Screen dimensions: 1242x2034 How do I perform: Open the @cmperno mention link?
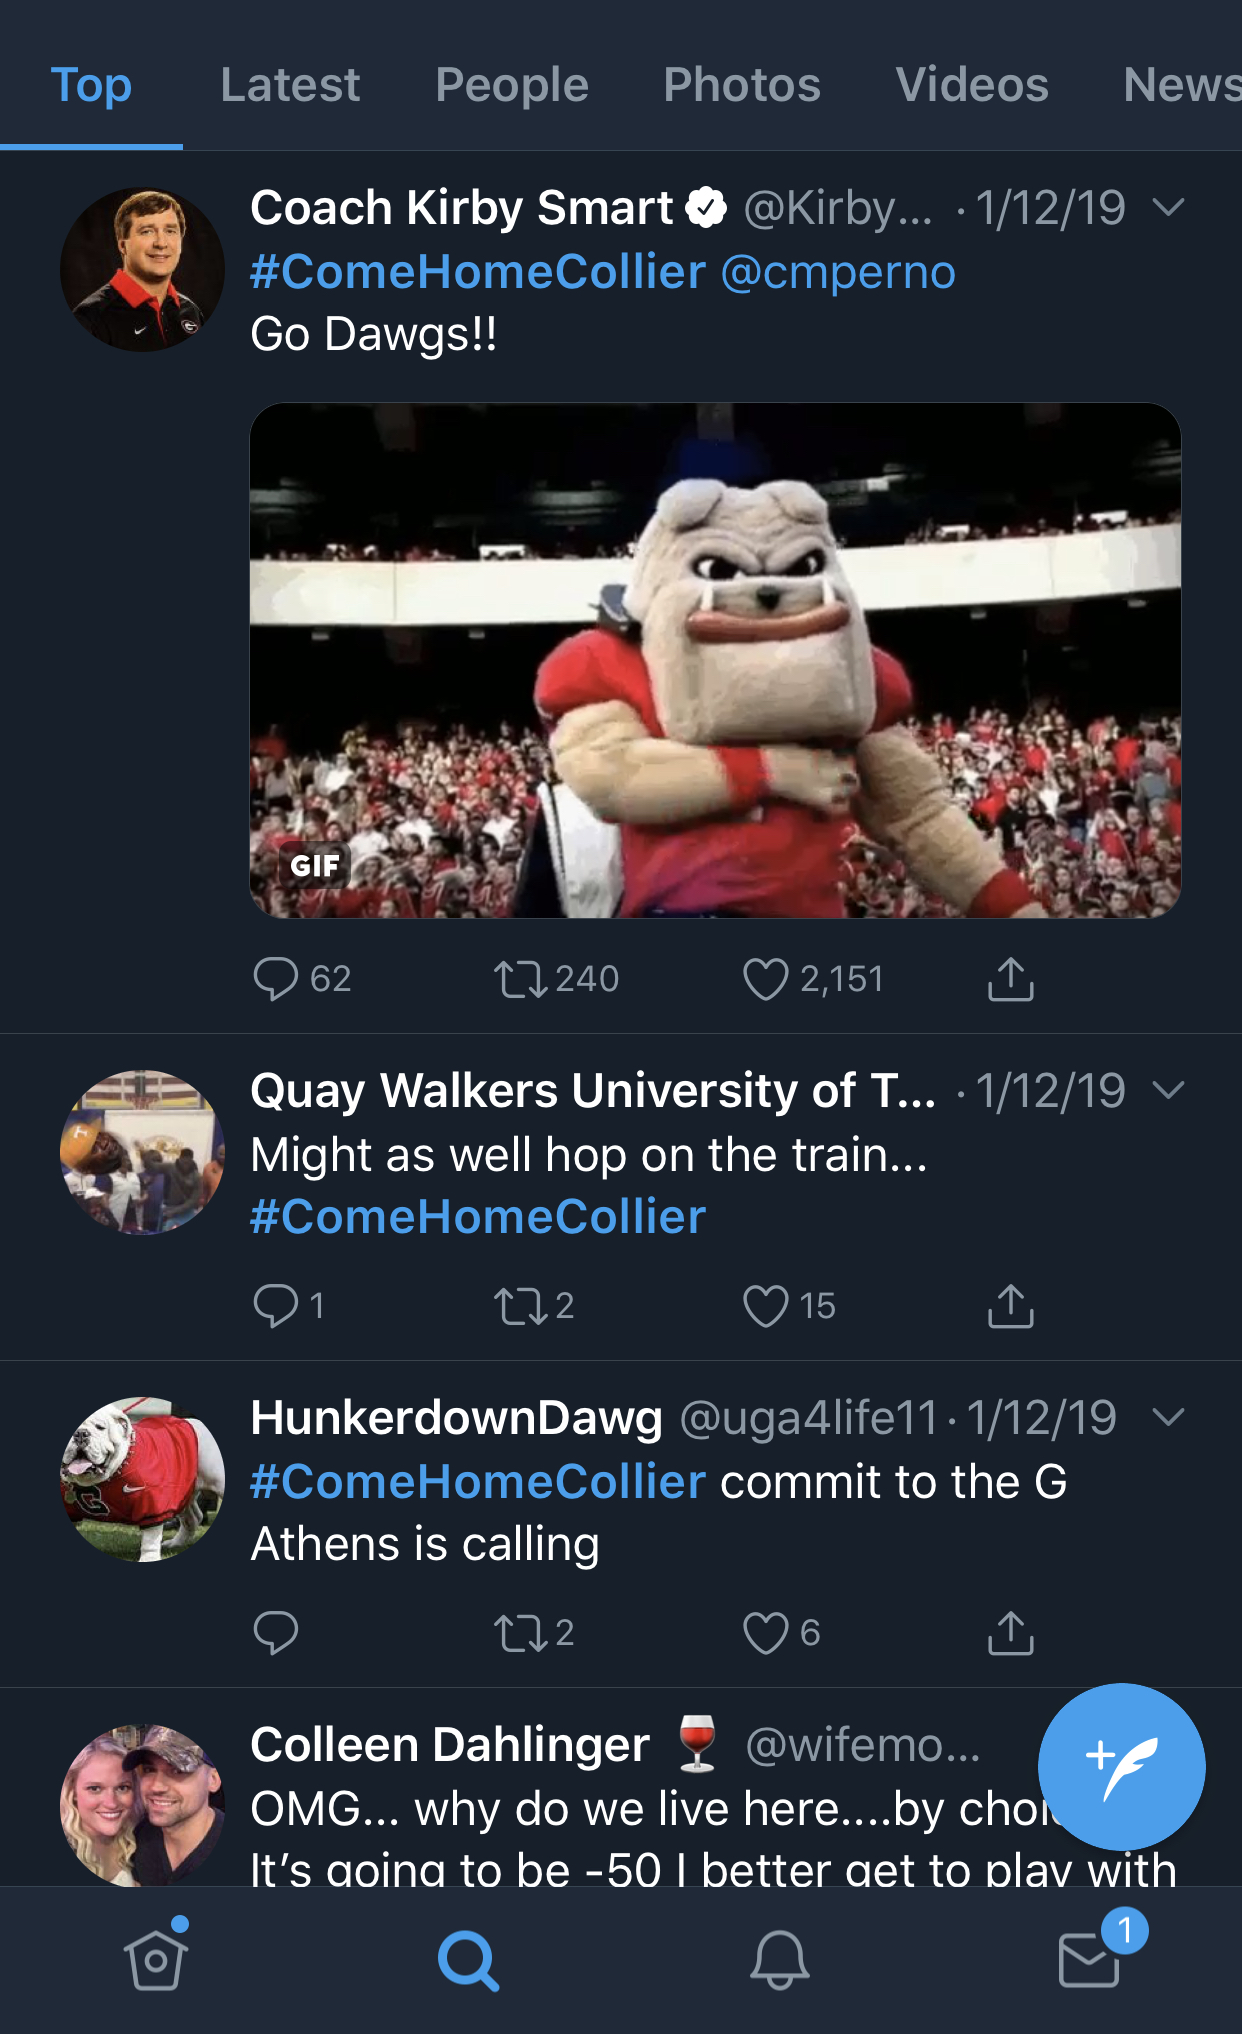(838, 272)
